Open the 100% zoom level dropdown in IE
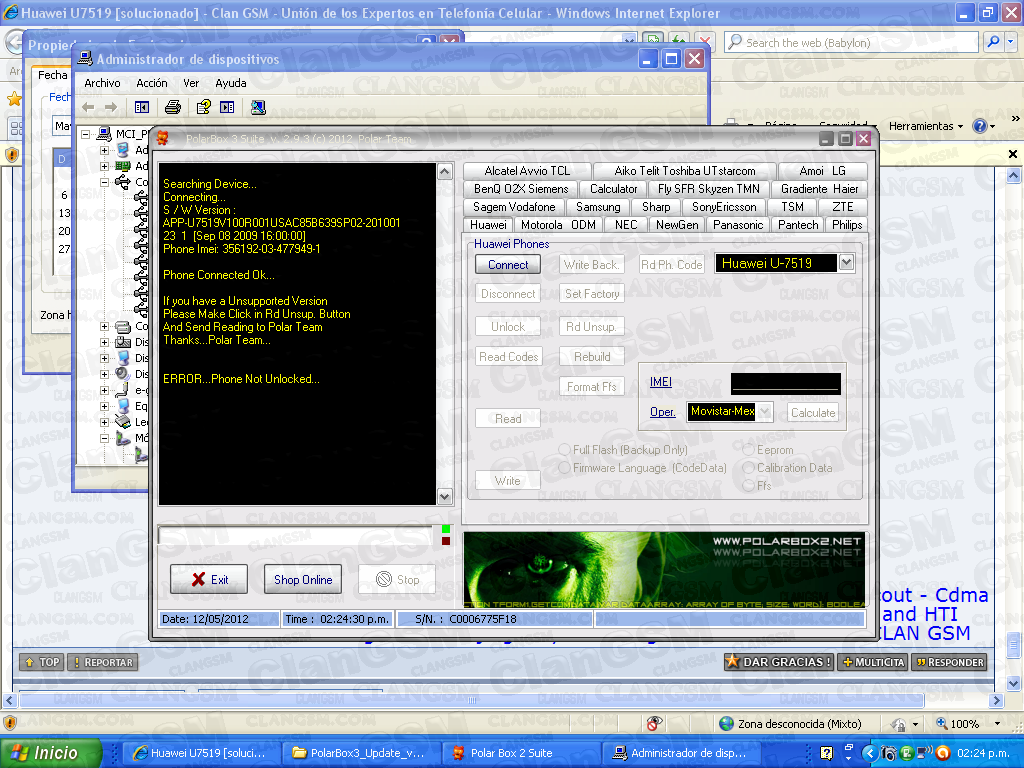The image size is (1024, 768). pyautogui.click(x=997, y=724)
